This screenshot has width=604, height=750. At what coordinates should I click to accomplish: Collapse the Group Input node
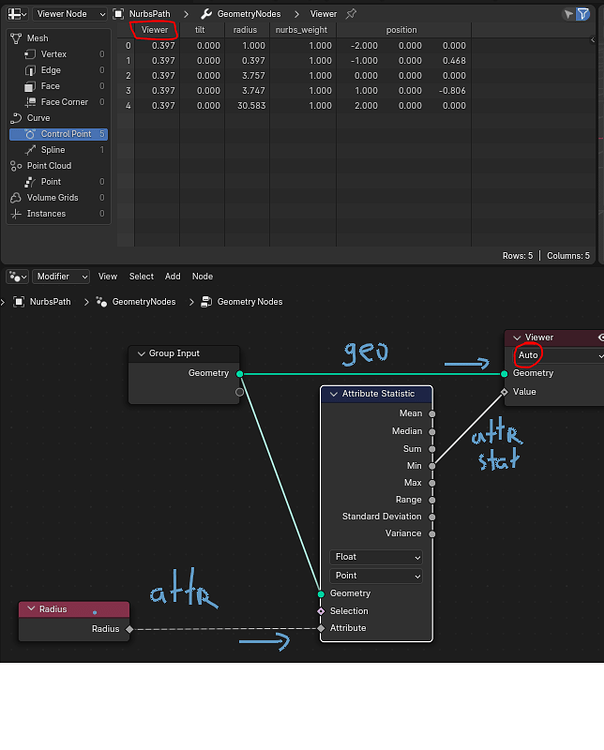pyautogui.click(x=141, y=354)
